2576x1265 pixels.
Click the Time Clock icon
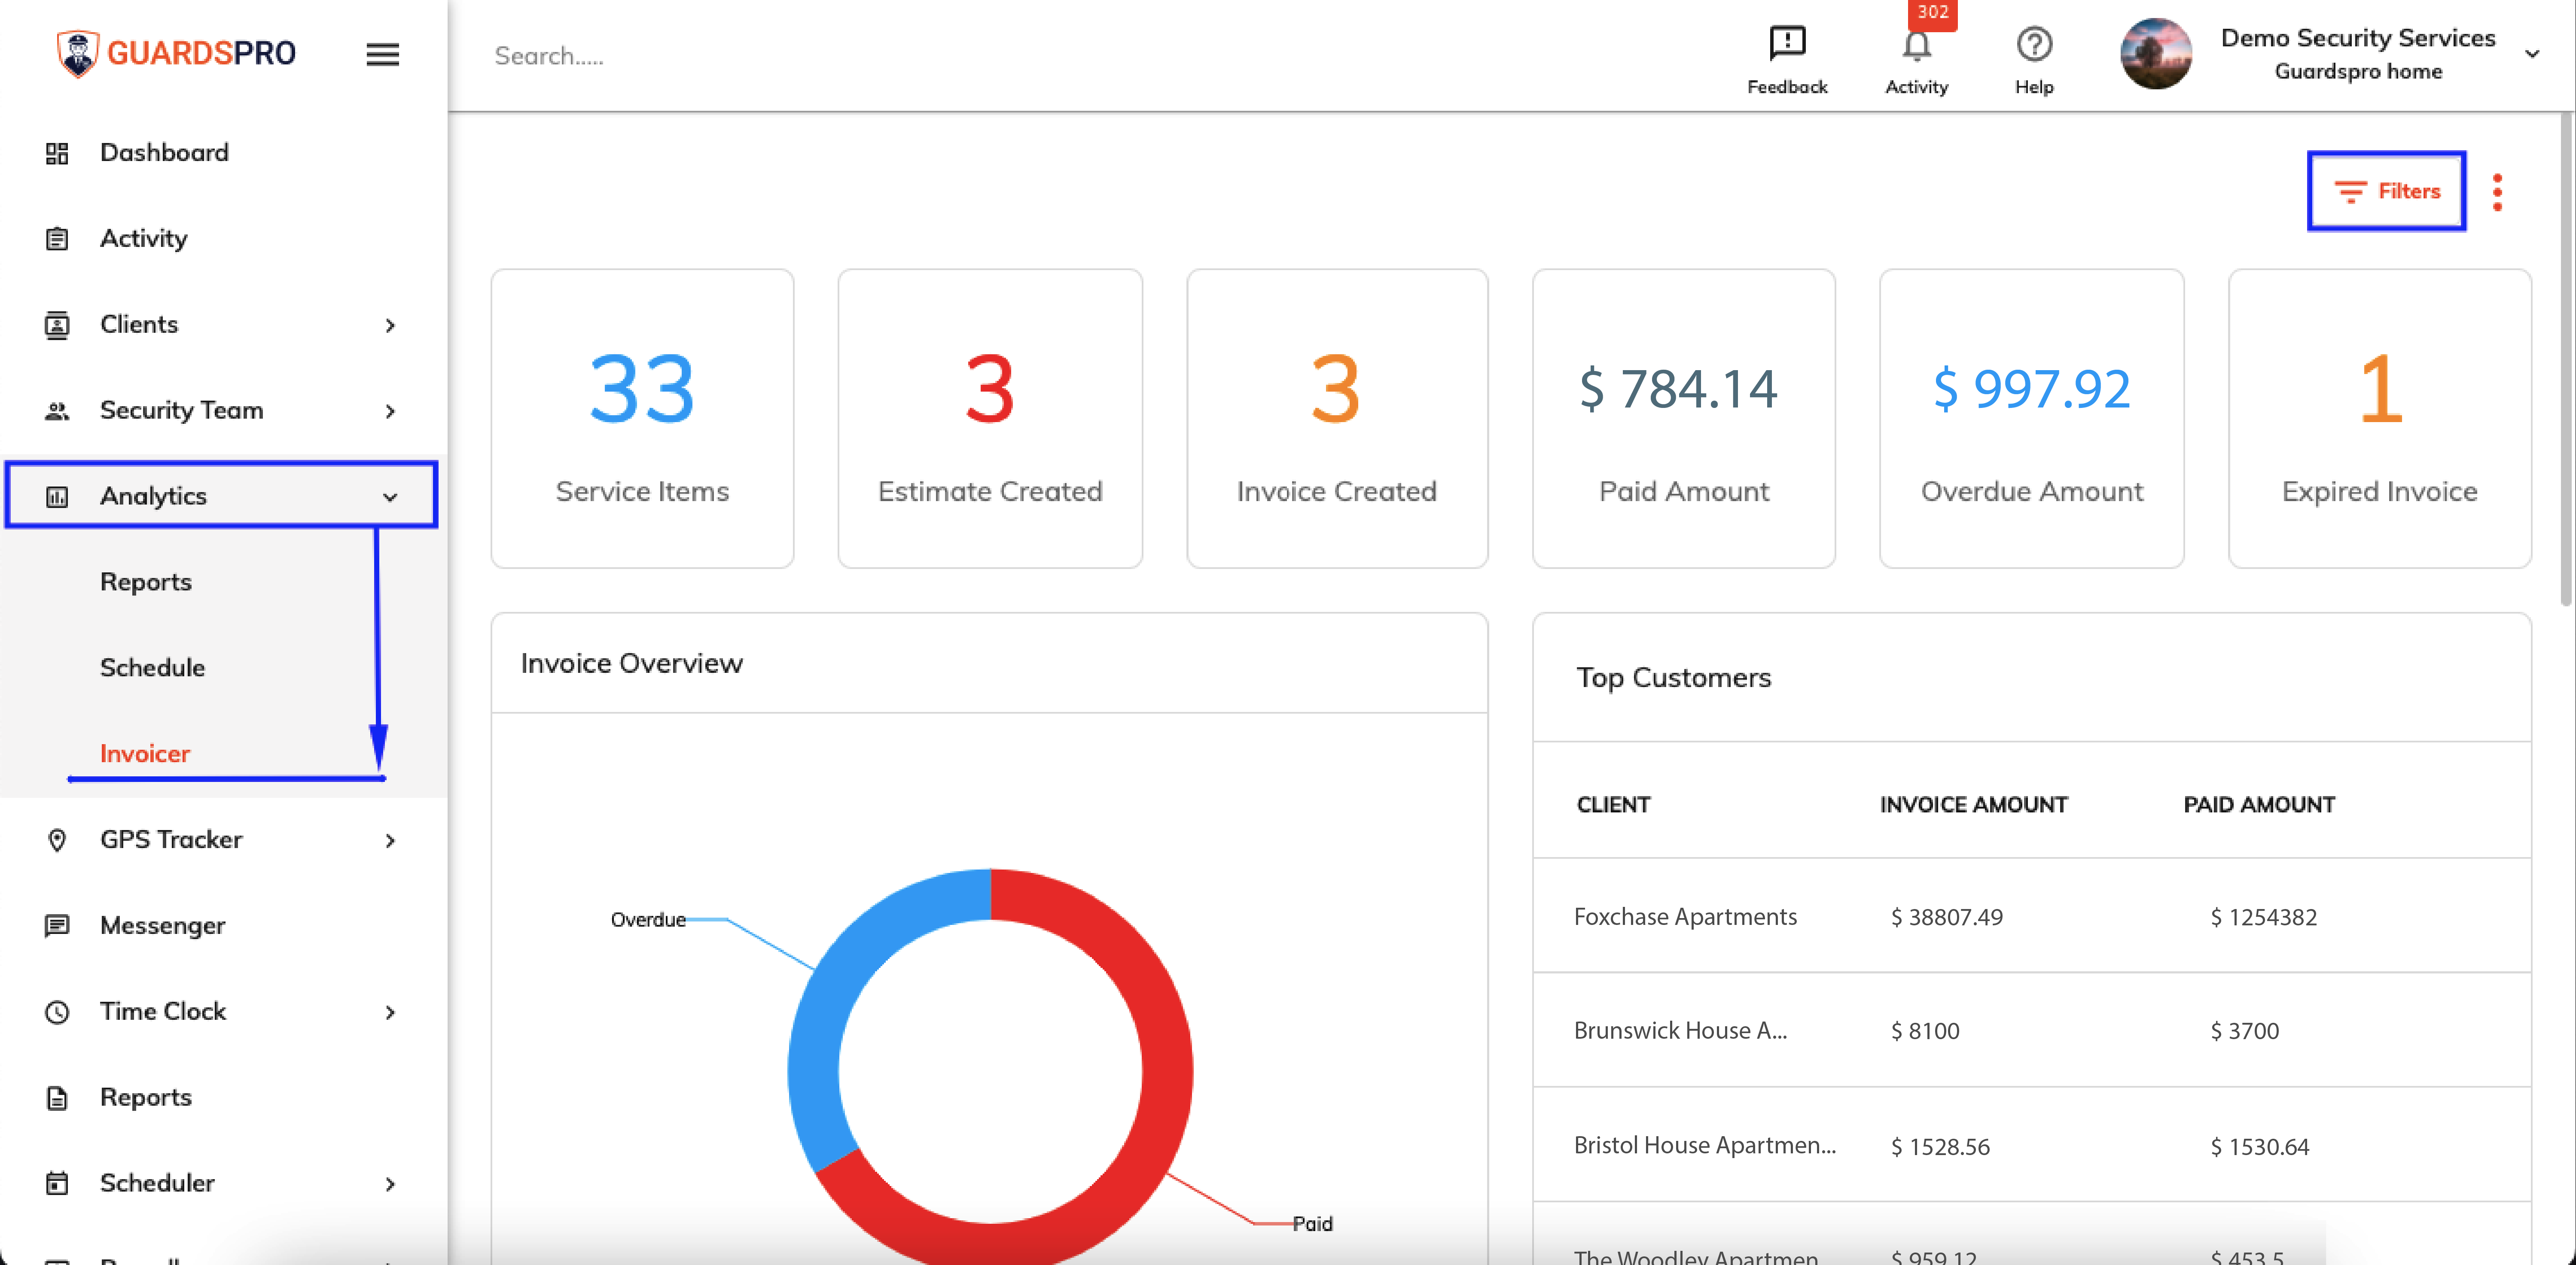pos(57,1012)
